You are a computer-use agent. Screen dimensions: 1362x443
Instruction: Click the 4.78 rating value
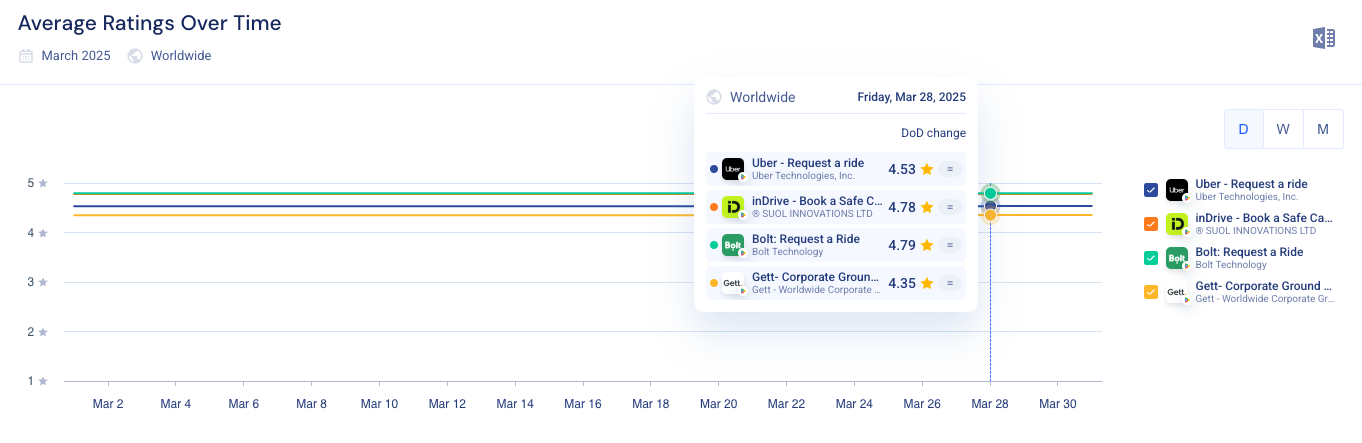(902, 207)
